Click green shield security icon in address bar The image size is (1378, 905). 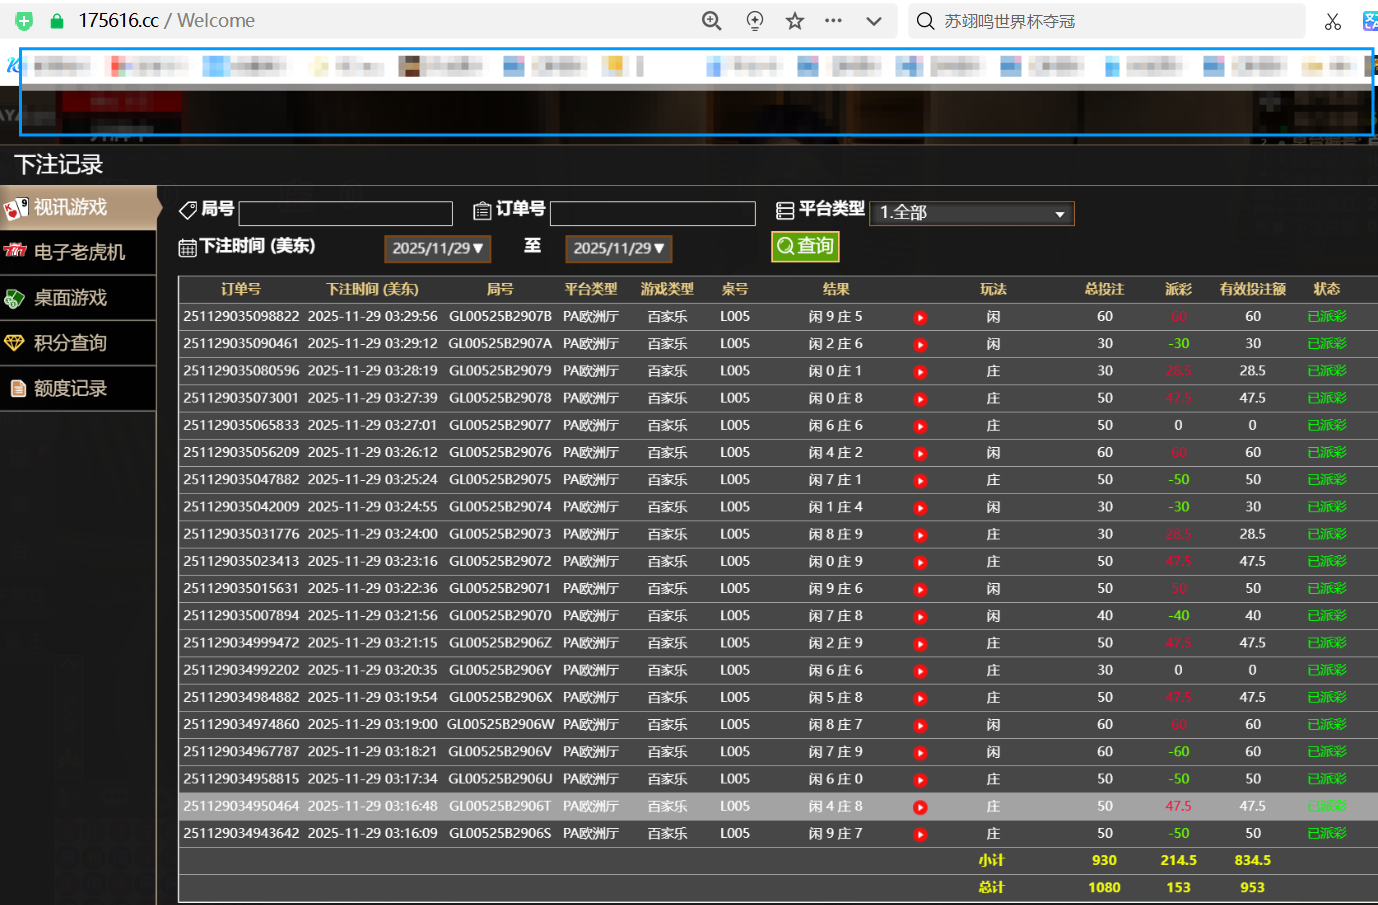[x=24, y=21]
